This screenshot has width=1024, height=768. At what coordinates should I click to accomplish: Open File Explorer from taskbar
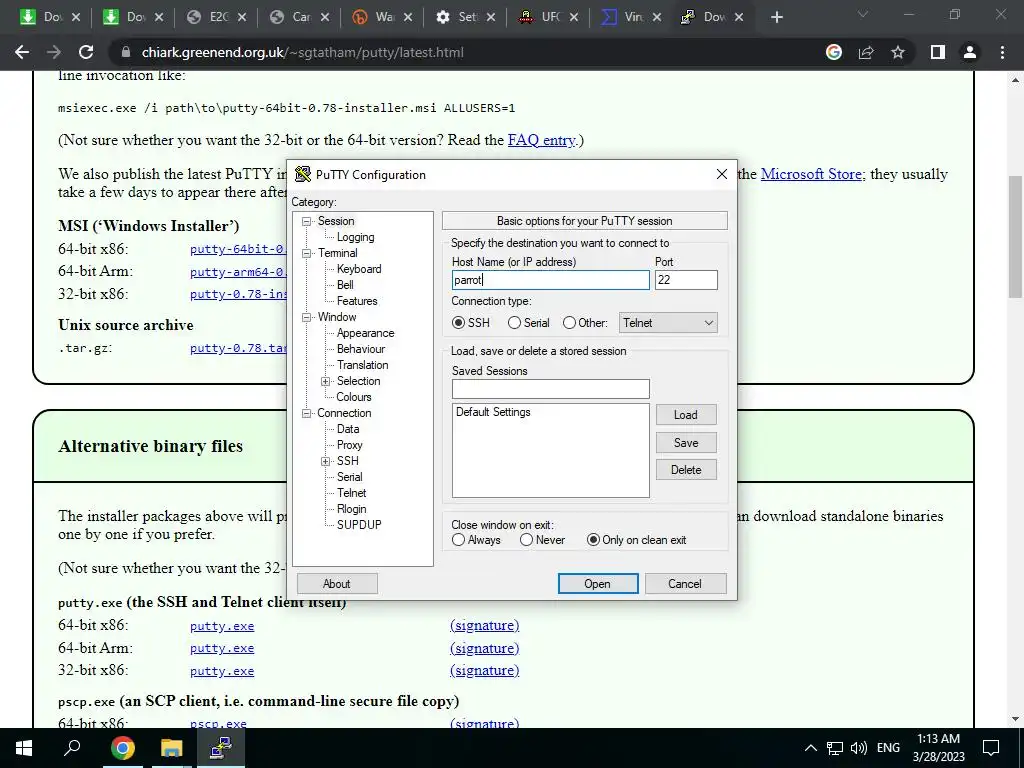point(171,748)
